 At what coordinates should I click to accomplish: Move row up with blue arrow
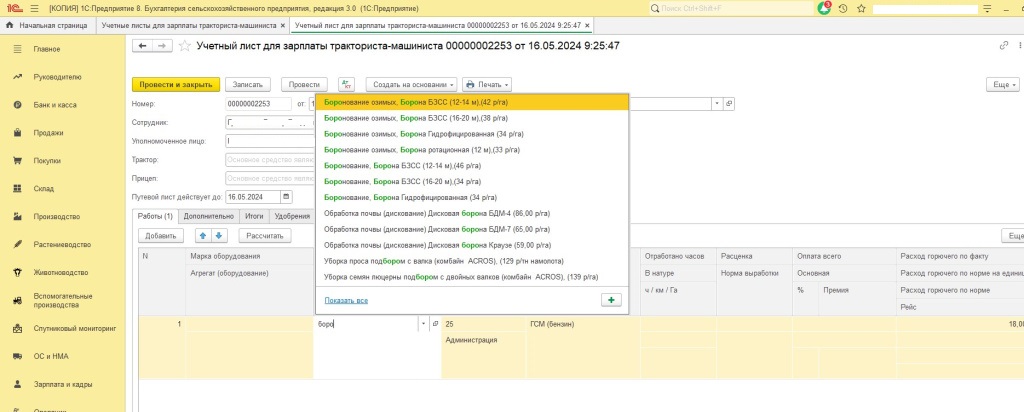coord(203,236)
